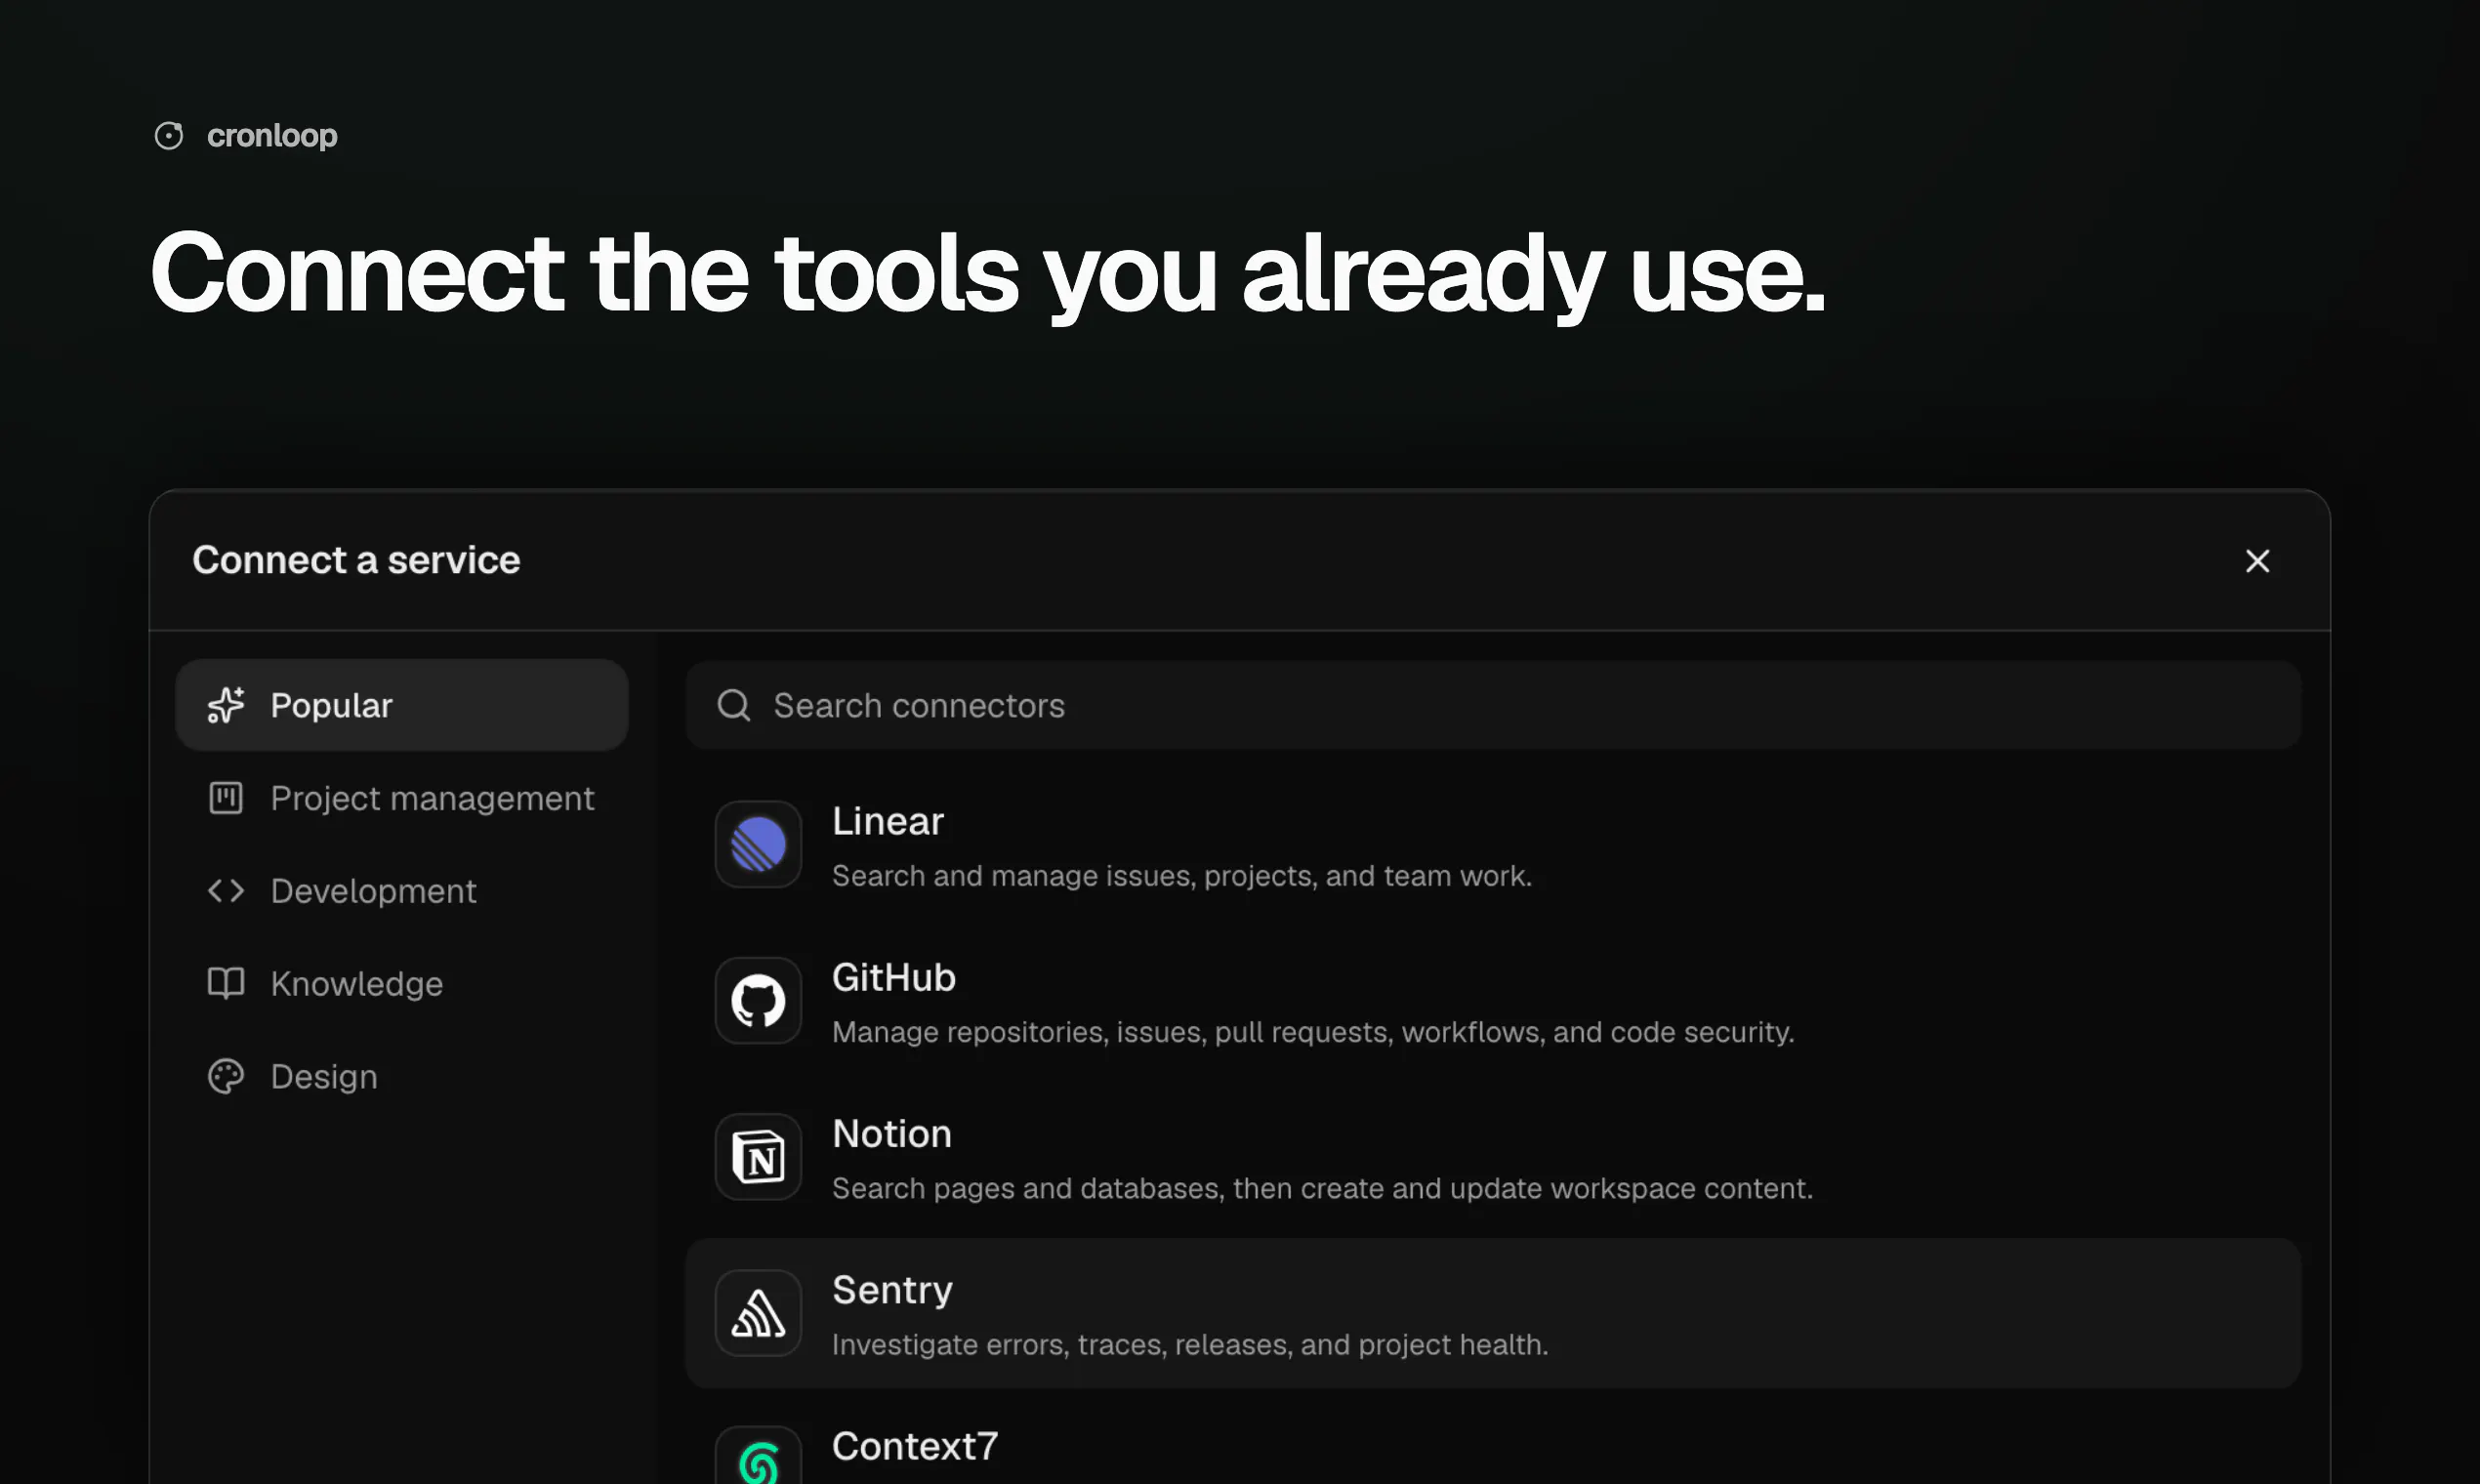Select the GitHub connector name

[x=894, y=977]
